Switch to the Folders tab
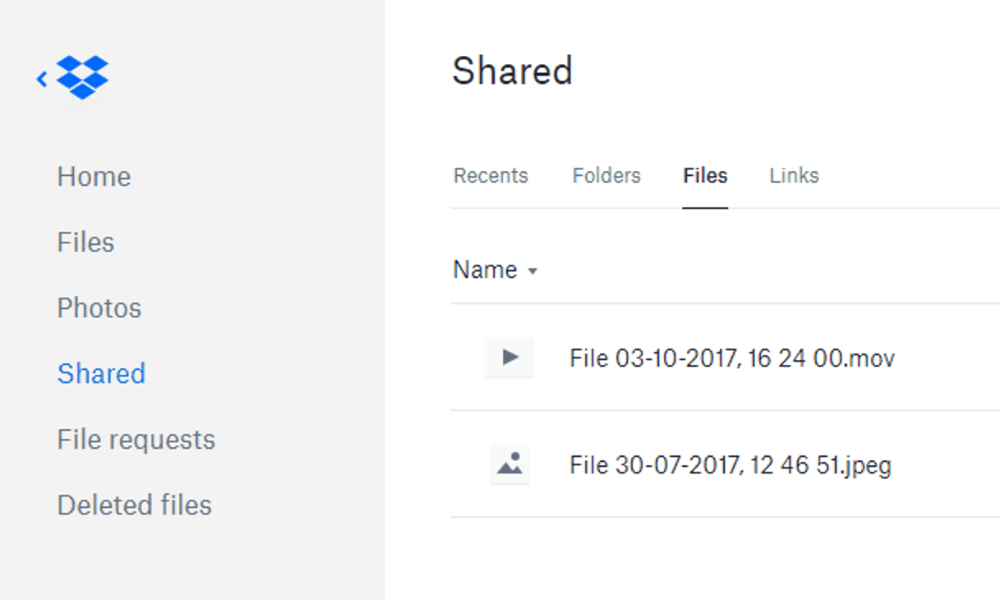This screenshot has height=600, width=1000. [x=607, y=175]
